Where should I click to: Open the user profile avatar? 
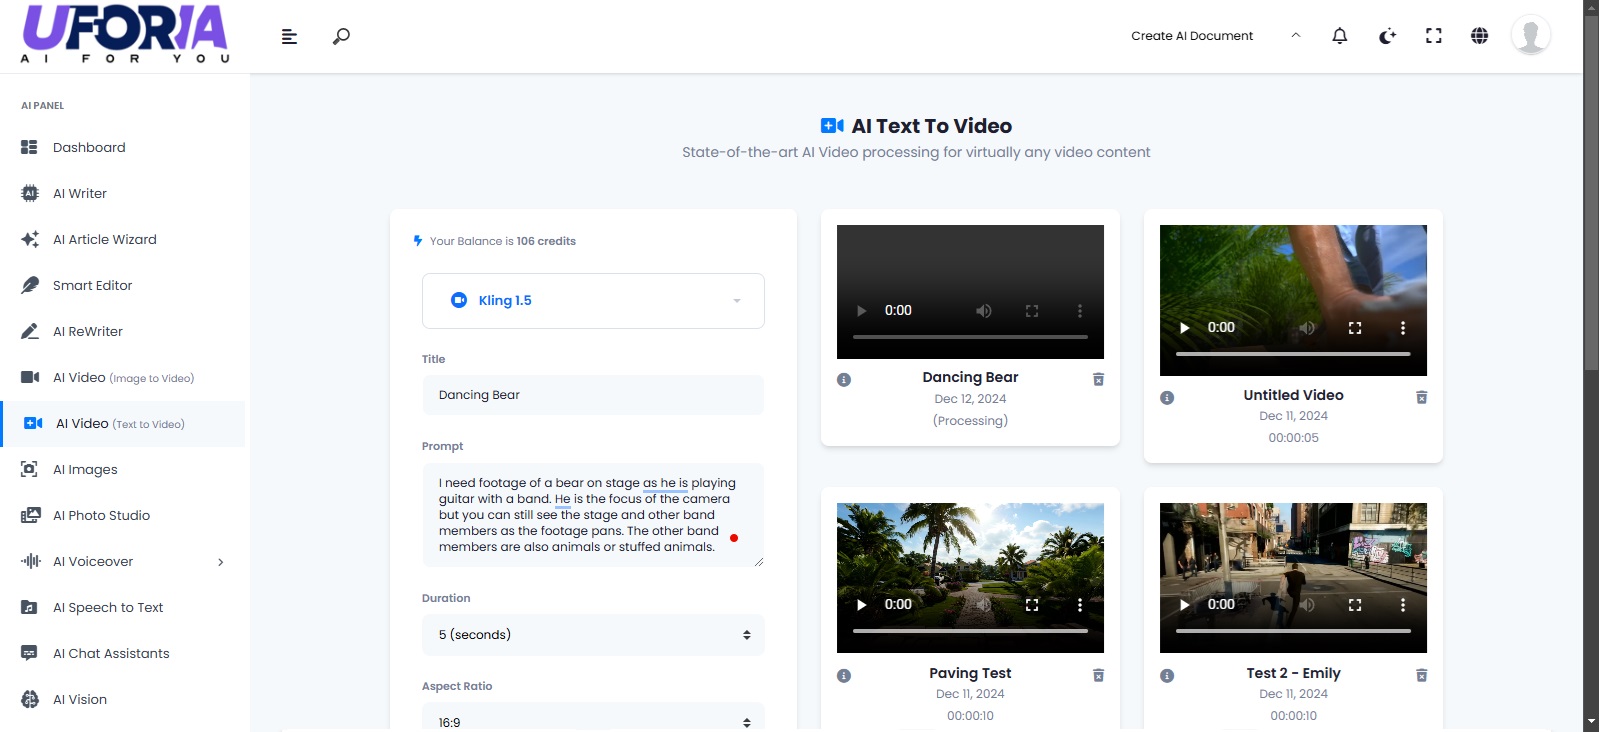1531,35
